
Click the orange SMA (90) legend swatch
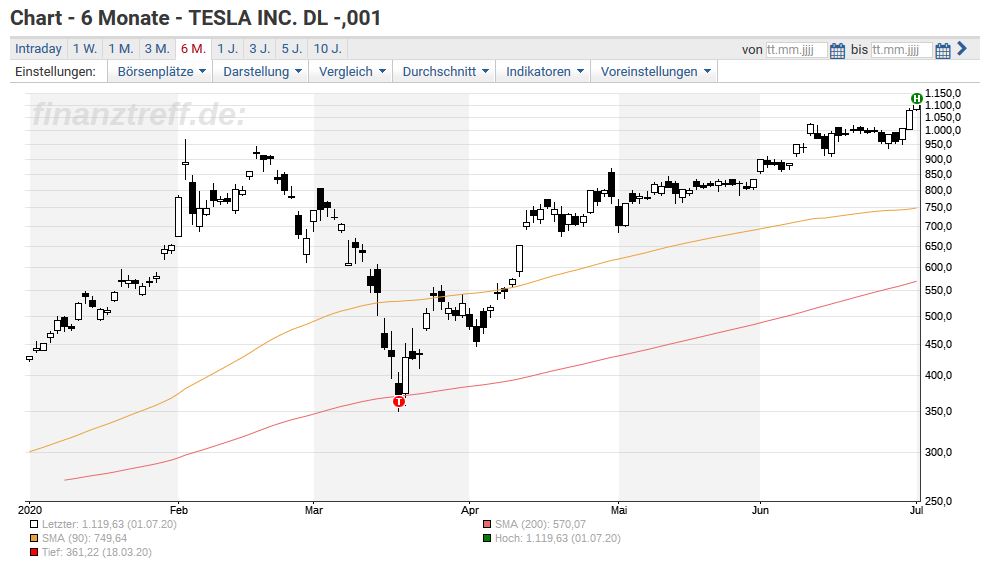pos(34,538)
